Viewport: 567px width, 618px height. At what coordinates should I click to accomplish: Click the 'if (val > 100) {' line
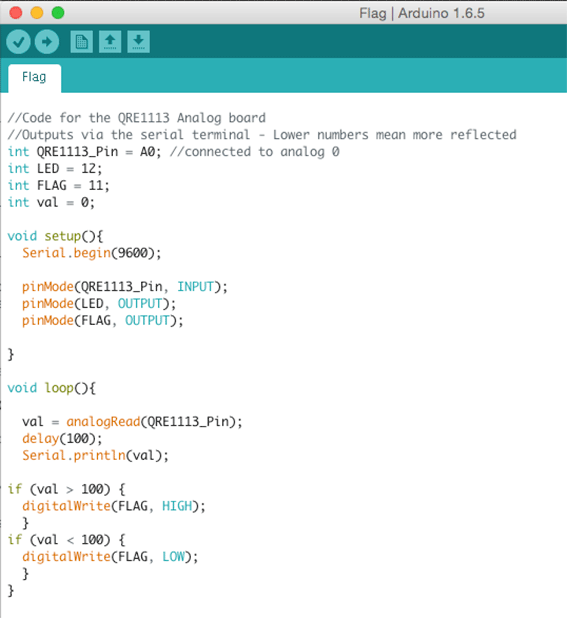click(66, 490)
